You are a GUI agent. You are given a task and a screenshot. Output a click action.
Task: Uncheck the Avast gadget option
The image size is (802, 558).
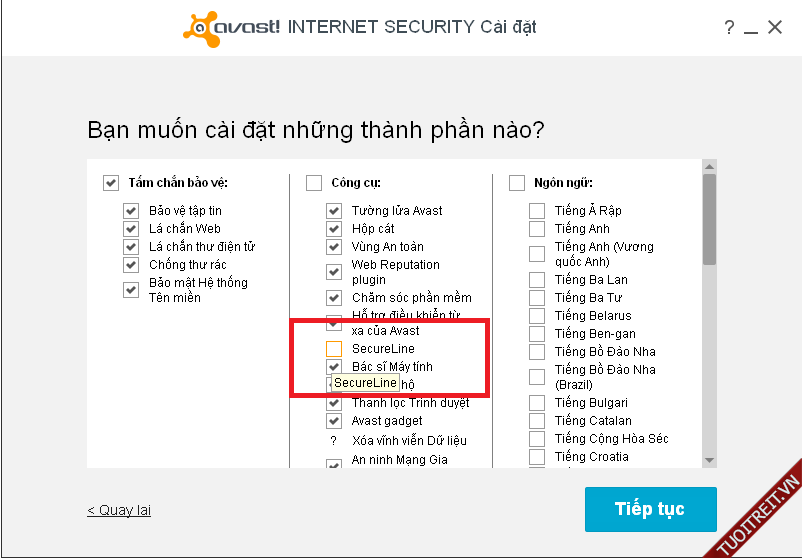[x=334, y=421]
